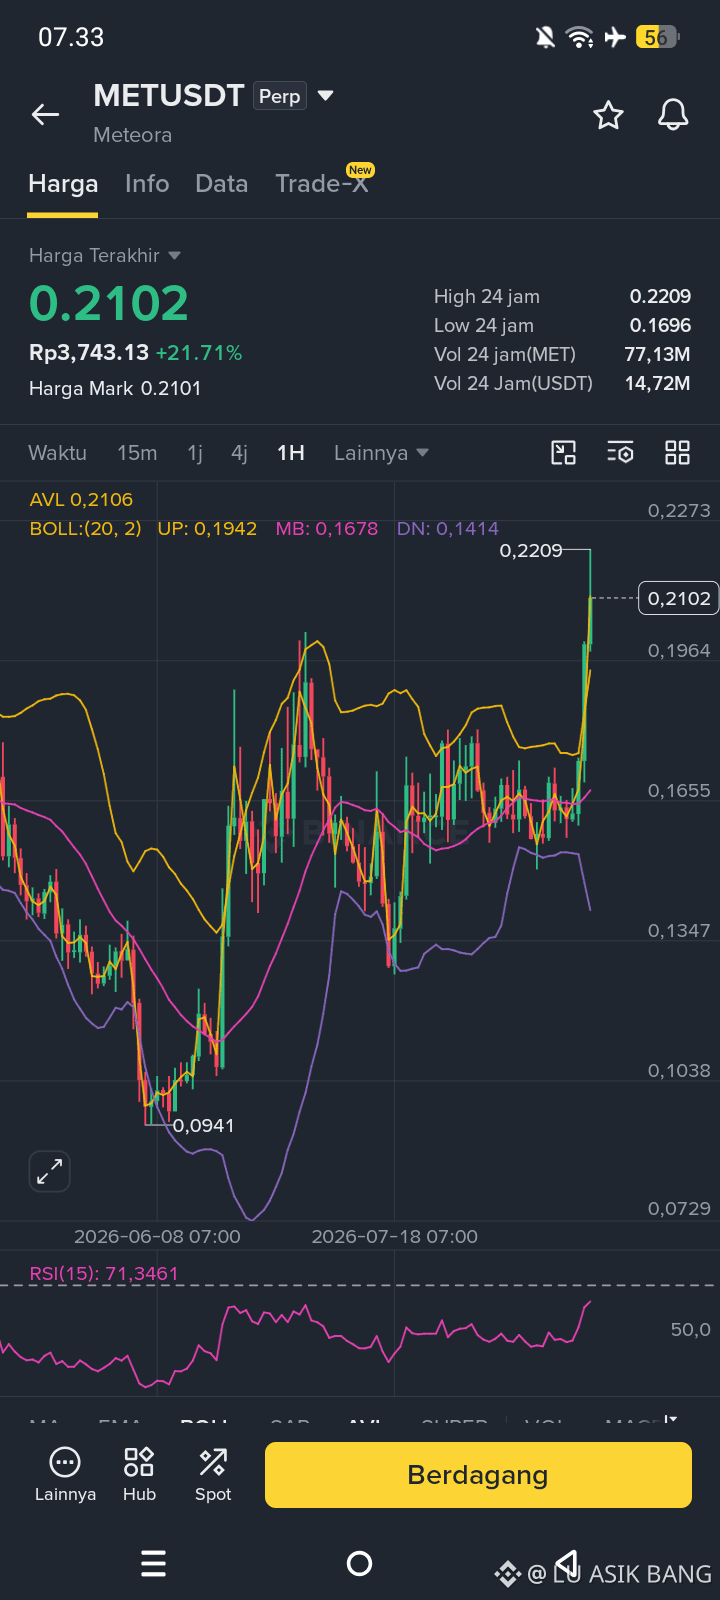Viewport: 720px width, 1600px height.
Task: Tap Vol 24 Jam(USDT) value 14,72M
Action: point(657,383)
